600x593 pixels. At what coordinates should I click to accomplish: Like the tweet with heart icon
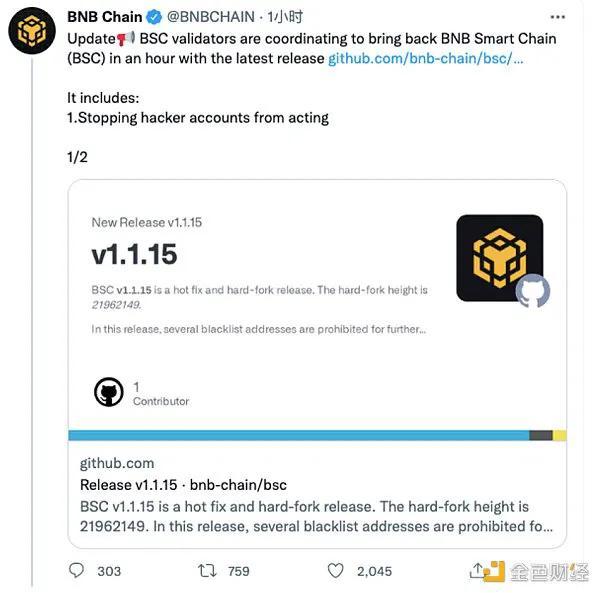point(336,571)
